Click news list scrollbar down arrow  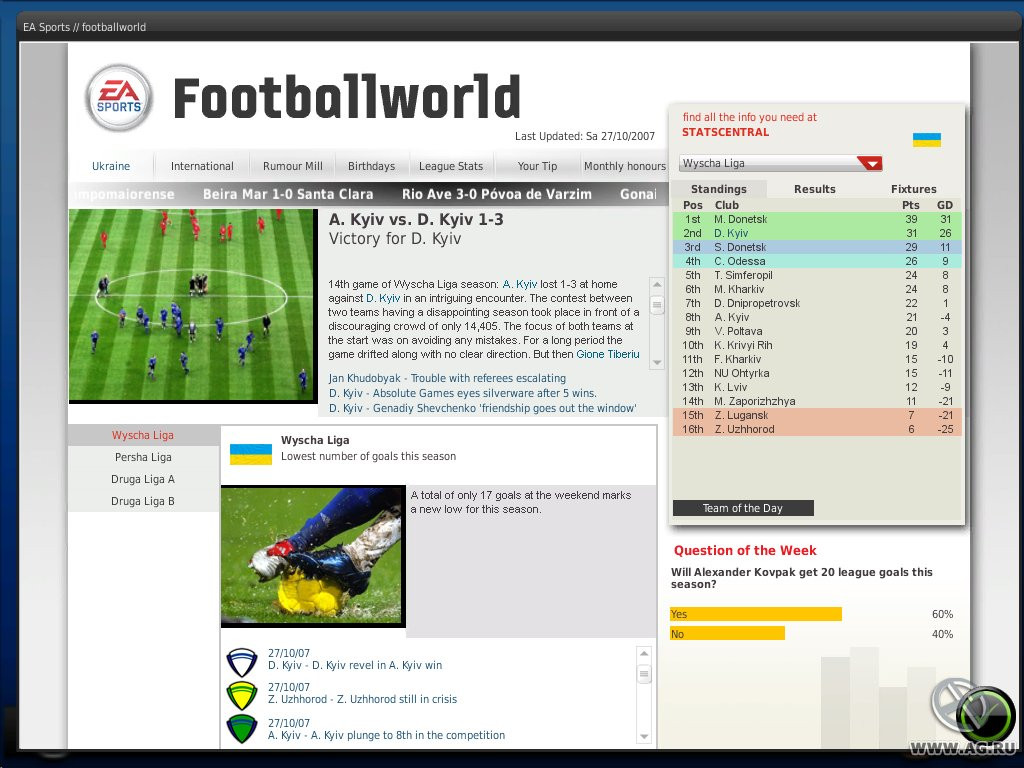(644, 736)
